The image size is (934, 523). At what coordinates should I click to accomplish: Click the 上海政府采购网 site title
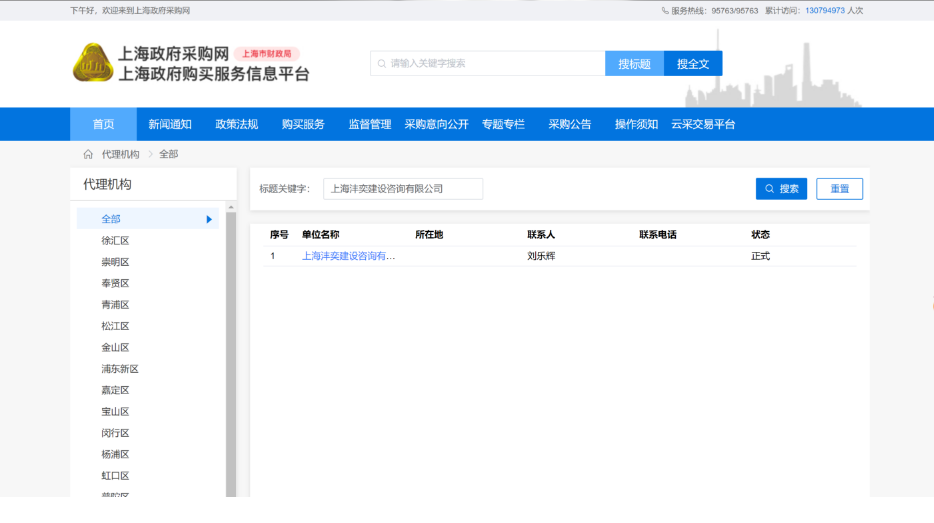173,54
